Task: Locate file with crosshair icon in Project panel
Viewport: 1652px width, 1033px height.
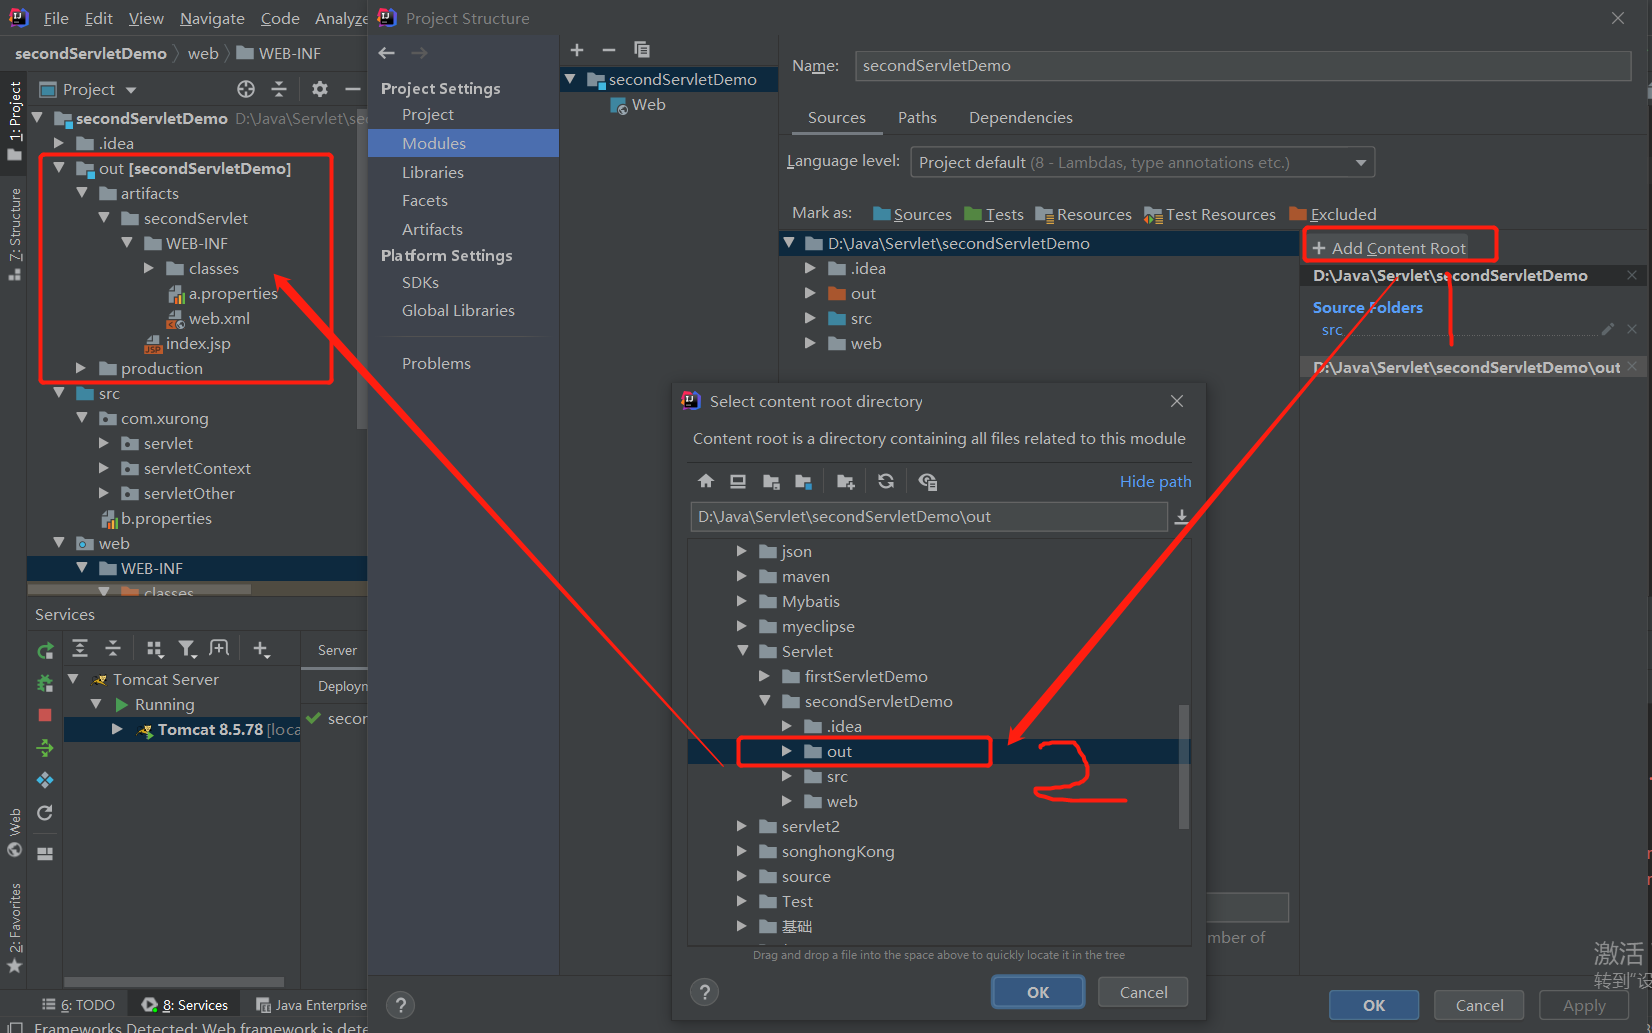Action: [x=246, y=89]
